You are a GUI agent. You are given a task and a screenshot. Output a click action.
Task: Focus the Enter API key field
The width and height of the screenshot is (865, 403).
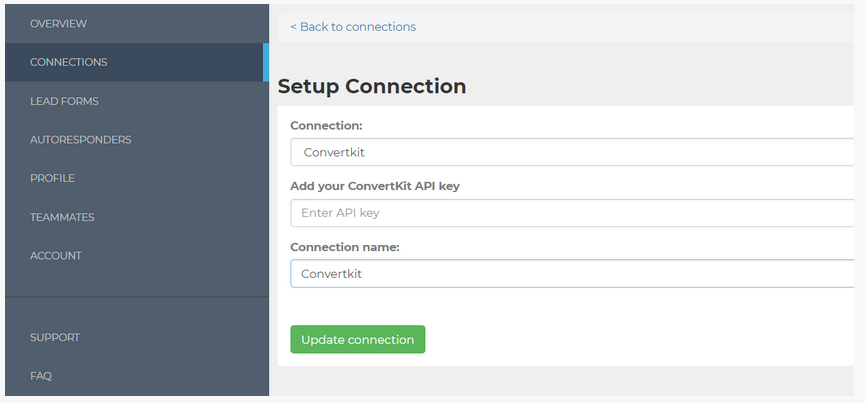572,213
